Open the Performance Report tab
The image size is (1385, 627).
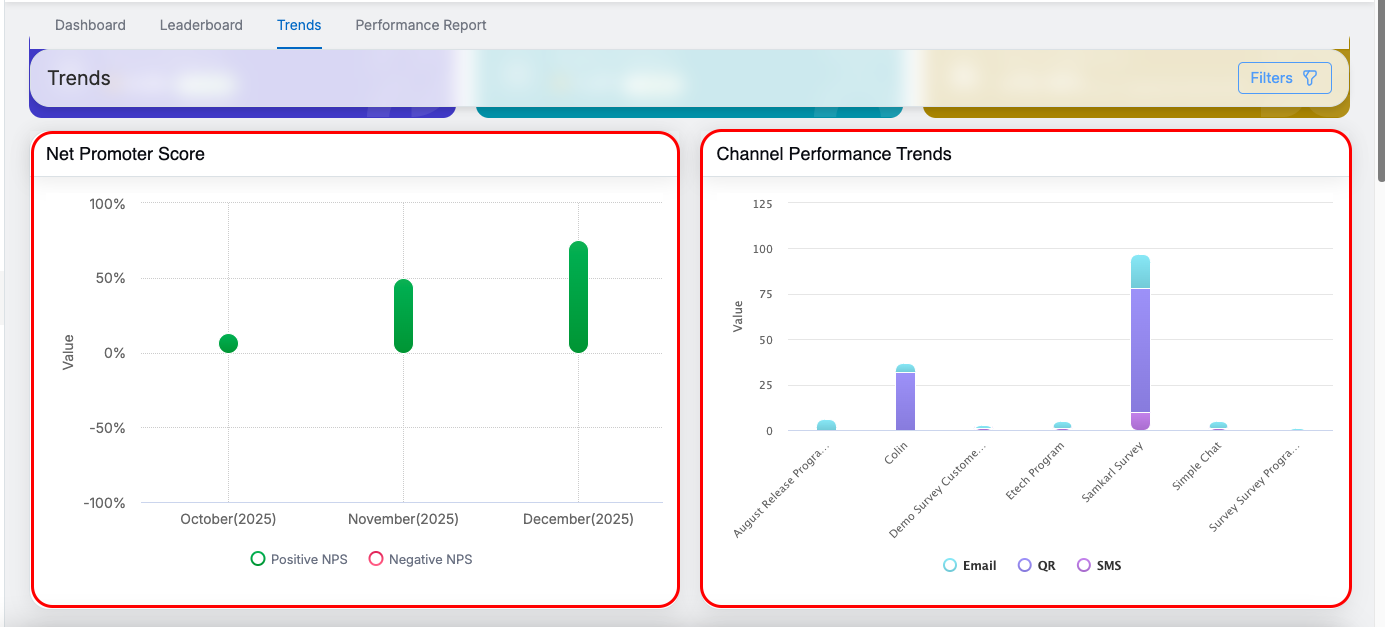421,25
